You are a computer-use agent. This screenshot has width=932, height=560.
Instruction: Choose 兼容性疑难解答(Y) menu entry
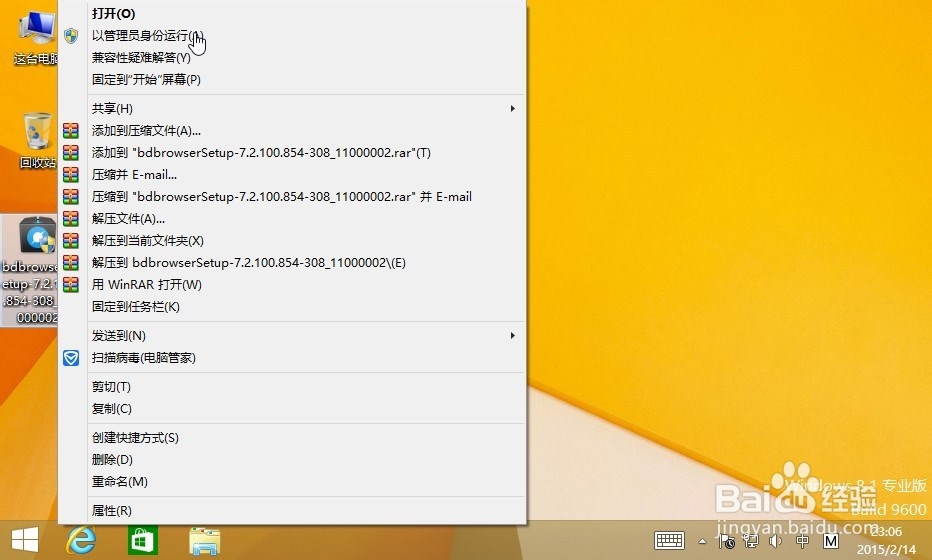pos(292,58)
